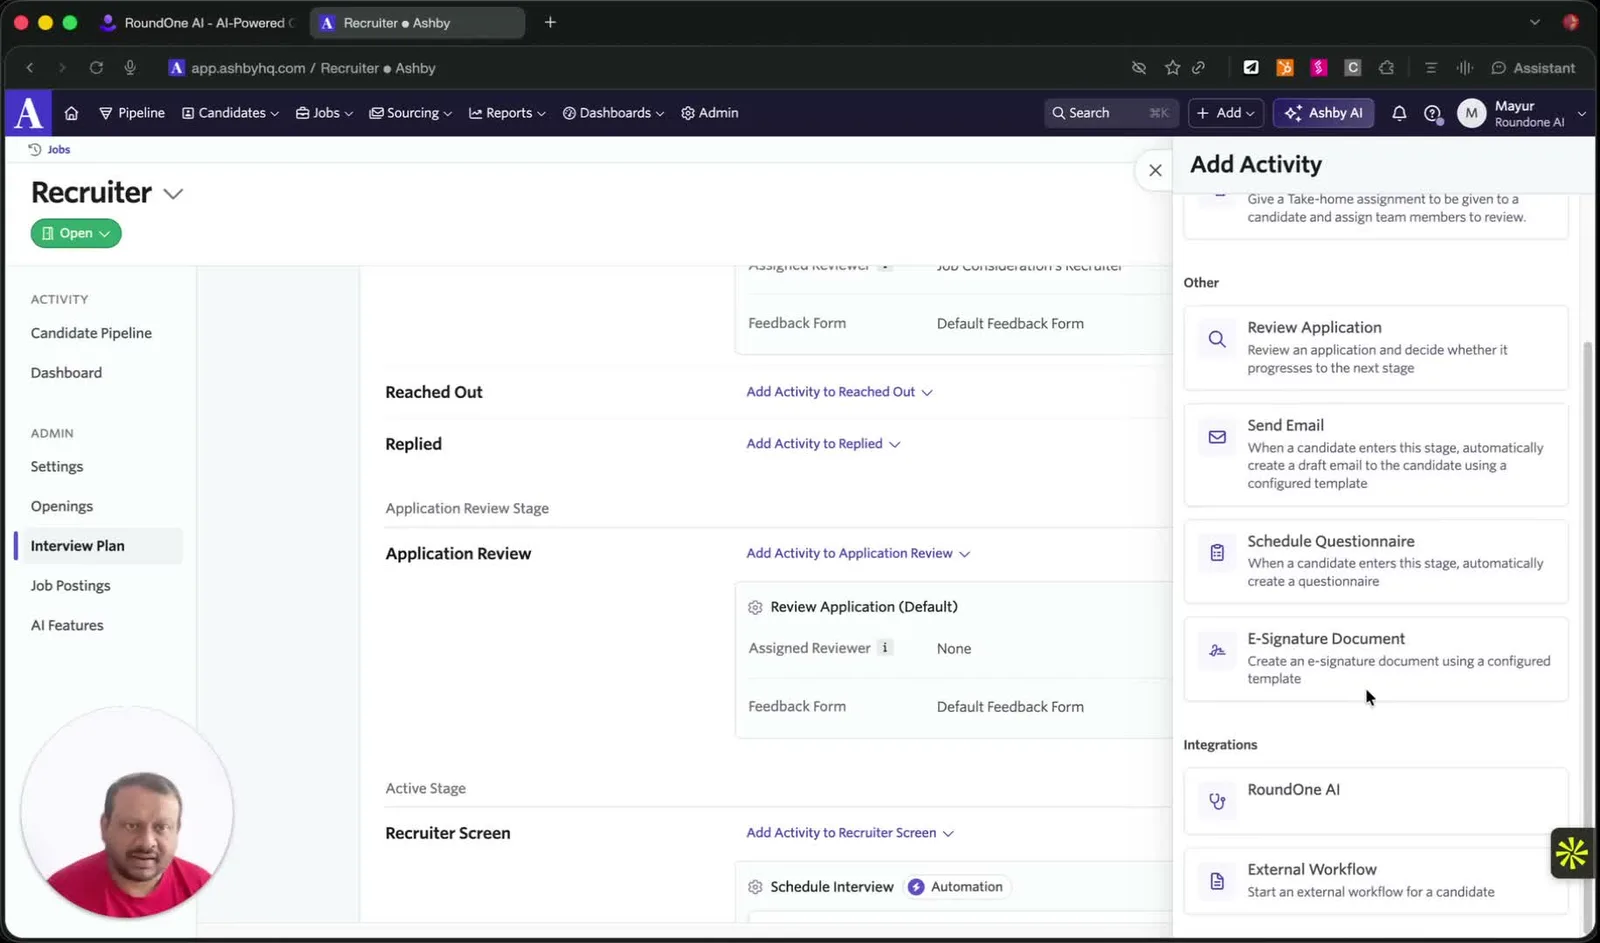The height and width of the screenshot is (943, 1600).
Task: Open AI Features in sidebar
Action: [67, 626]
